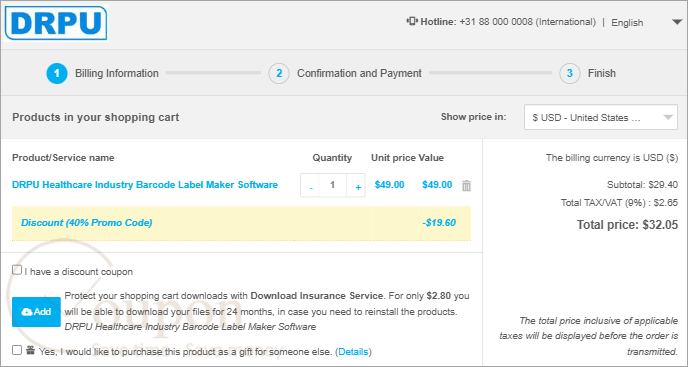Click 'Products in your shopping cart' heading
Screen dimensions: 688x367
(96, 117)
